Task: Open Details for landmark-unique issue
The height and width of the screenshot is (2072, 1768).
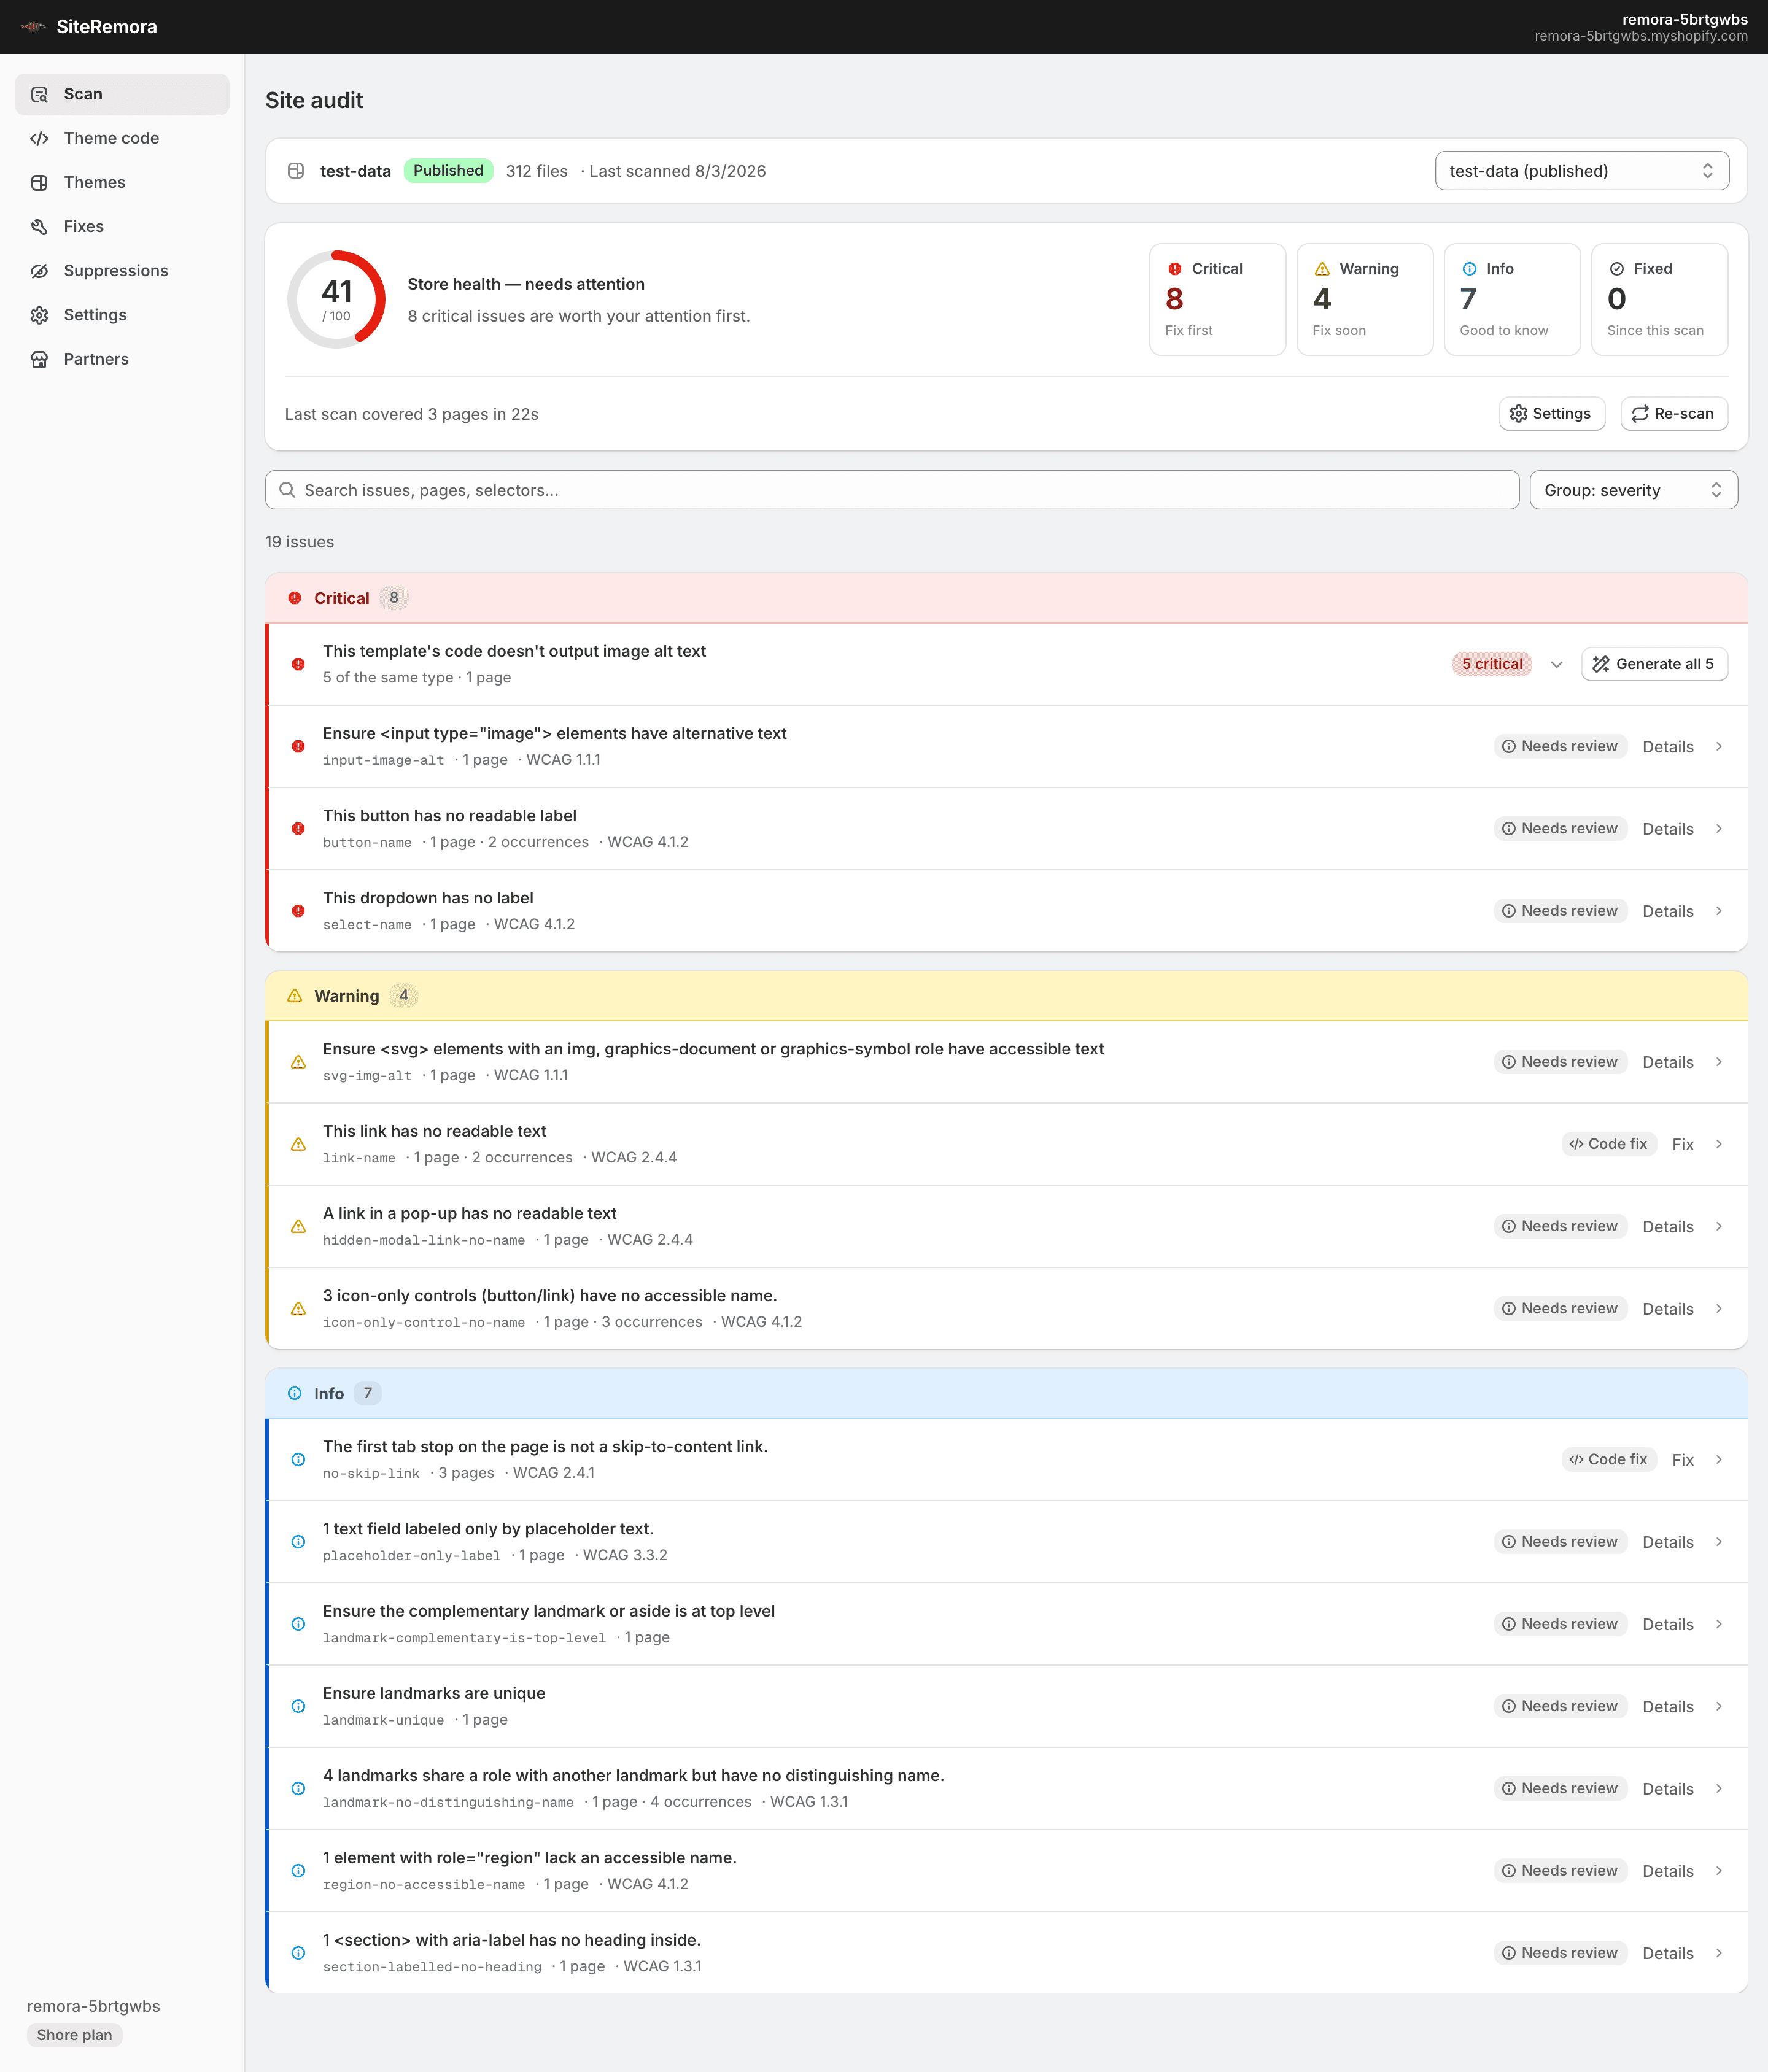Action: [1667, 1706]
